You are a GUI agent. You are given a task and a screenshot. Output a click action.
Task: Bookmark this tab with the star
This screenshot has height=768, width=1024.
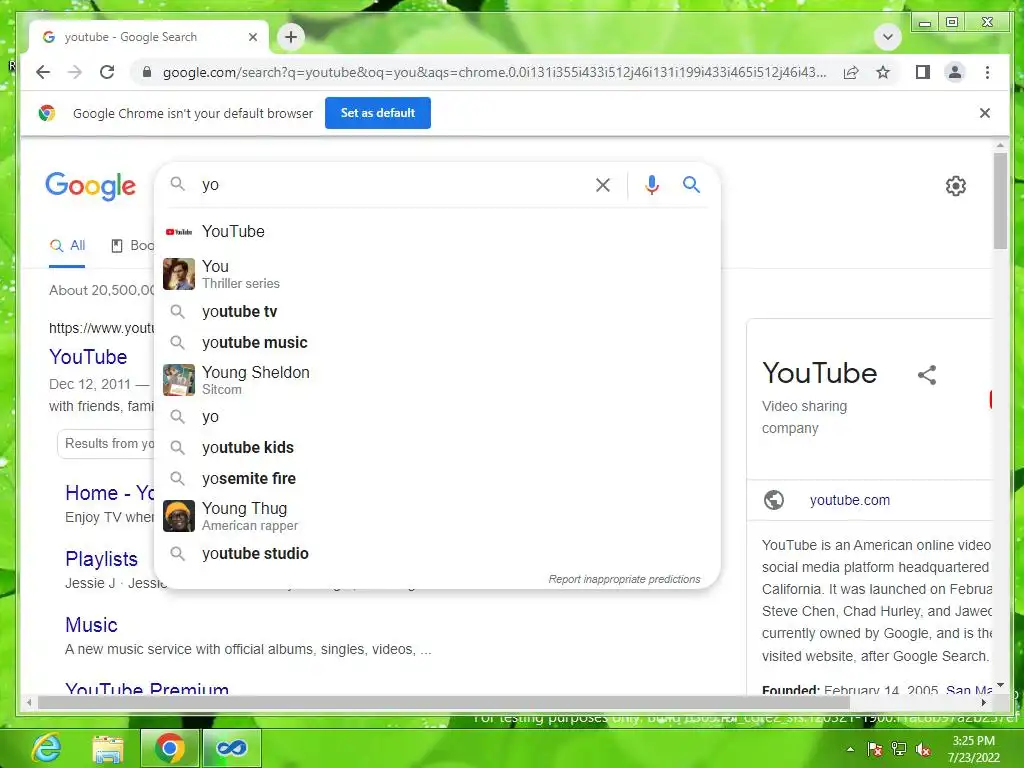point(883,72)
